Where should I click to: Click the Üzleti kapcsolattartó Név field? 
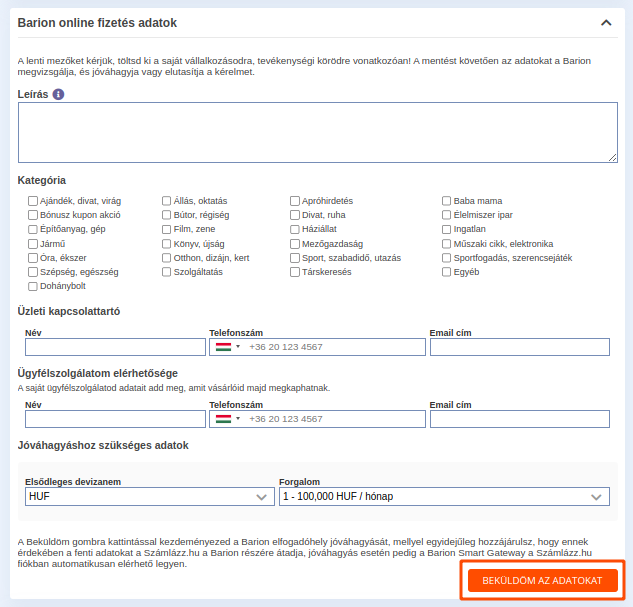coord(115,347)
